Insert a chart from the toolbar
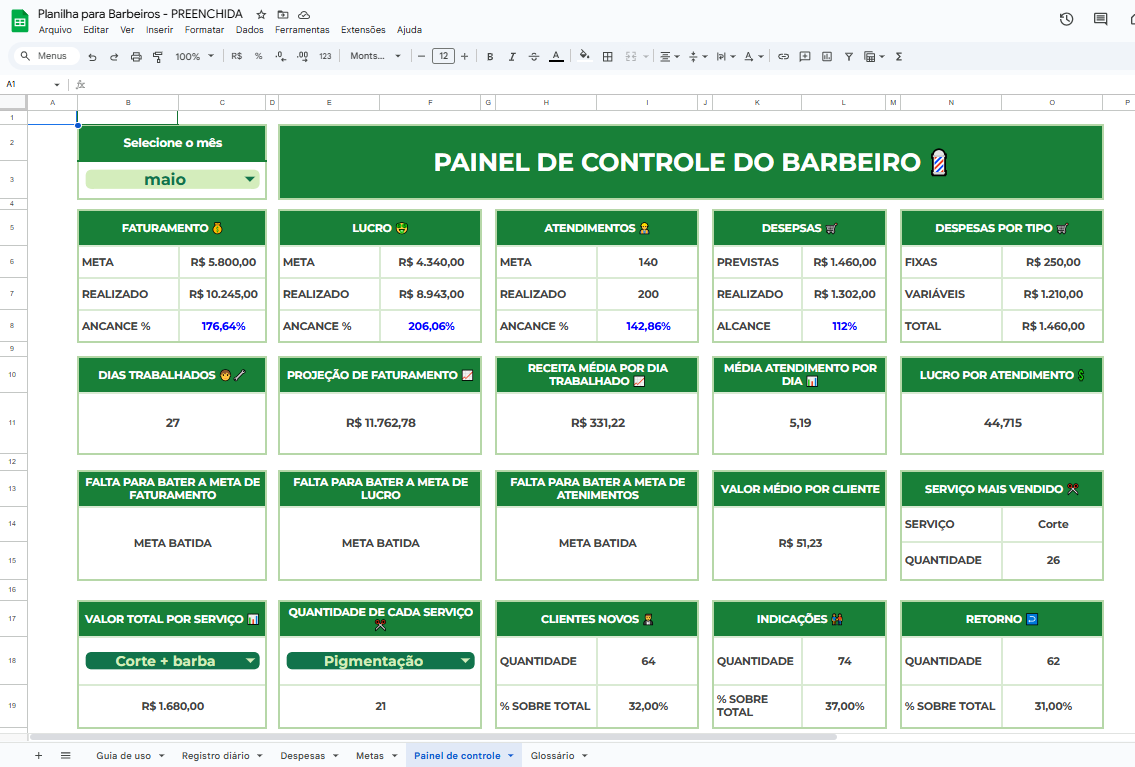Screen dimensions: 1135x767 click(x=826, y=57)
